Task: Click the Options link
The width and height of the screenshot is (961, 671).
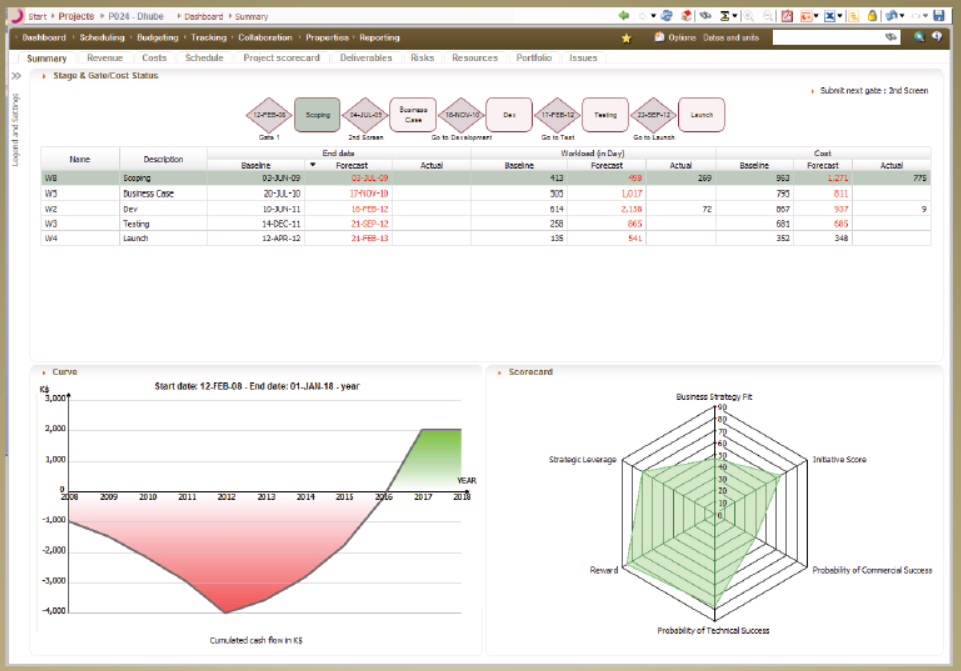Action: [681, 37]
